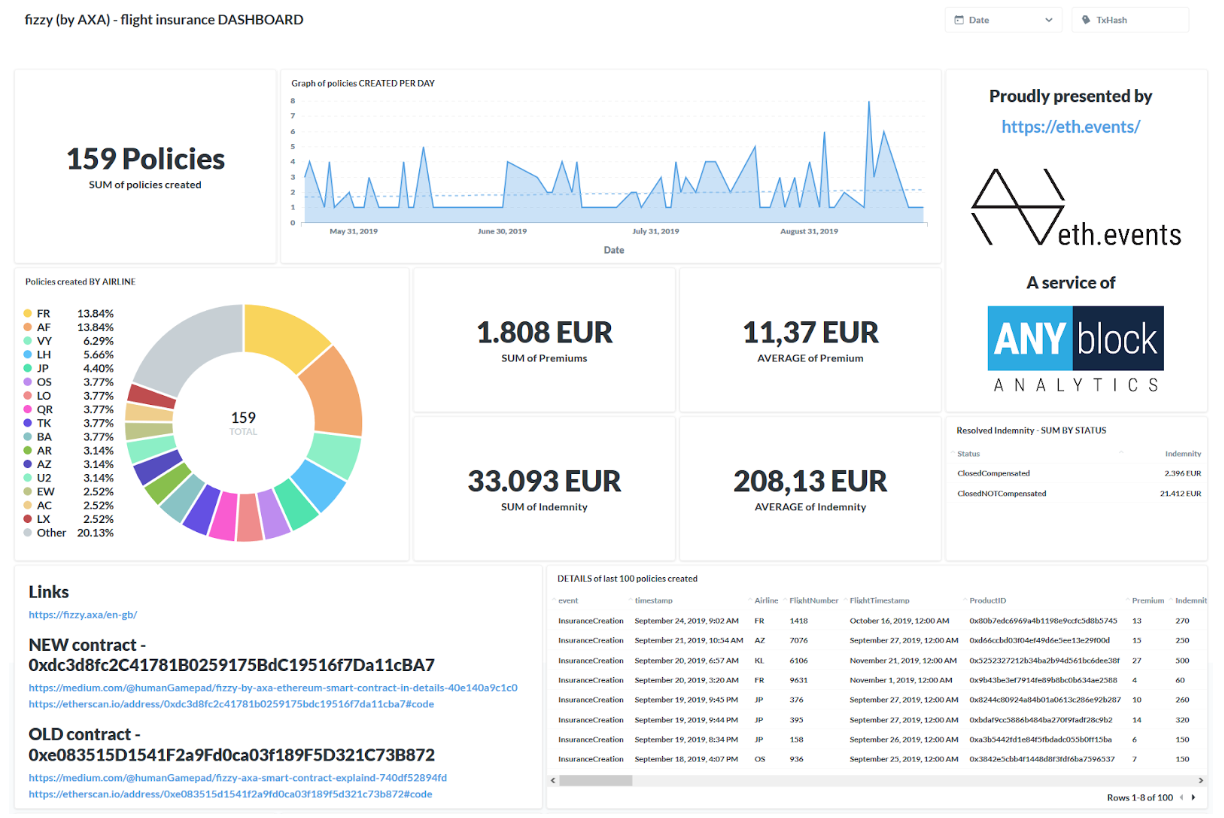The height and width of the screenshot is (818, 1224).
Task: Open the https://eth.events/ link
Action: tap(1071, 127)
